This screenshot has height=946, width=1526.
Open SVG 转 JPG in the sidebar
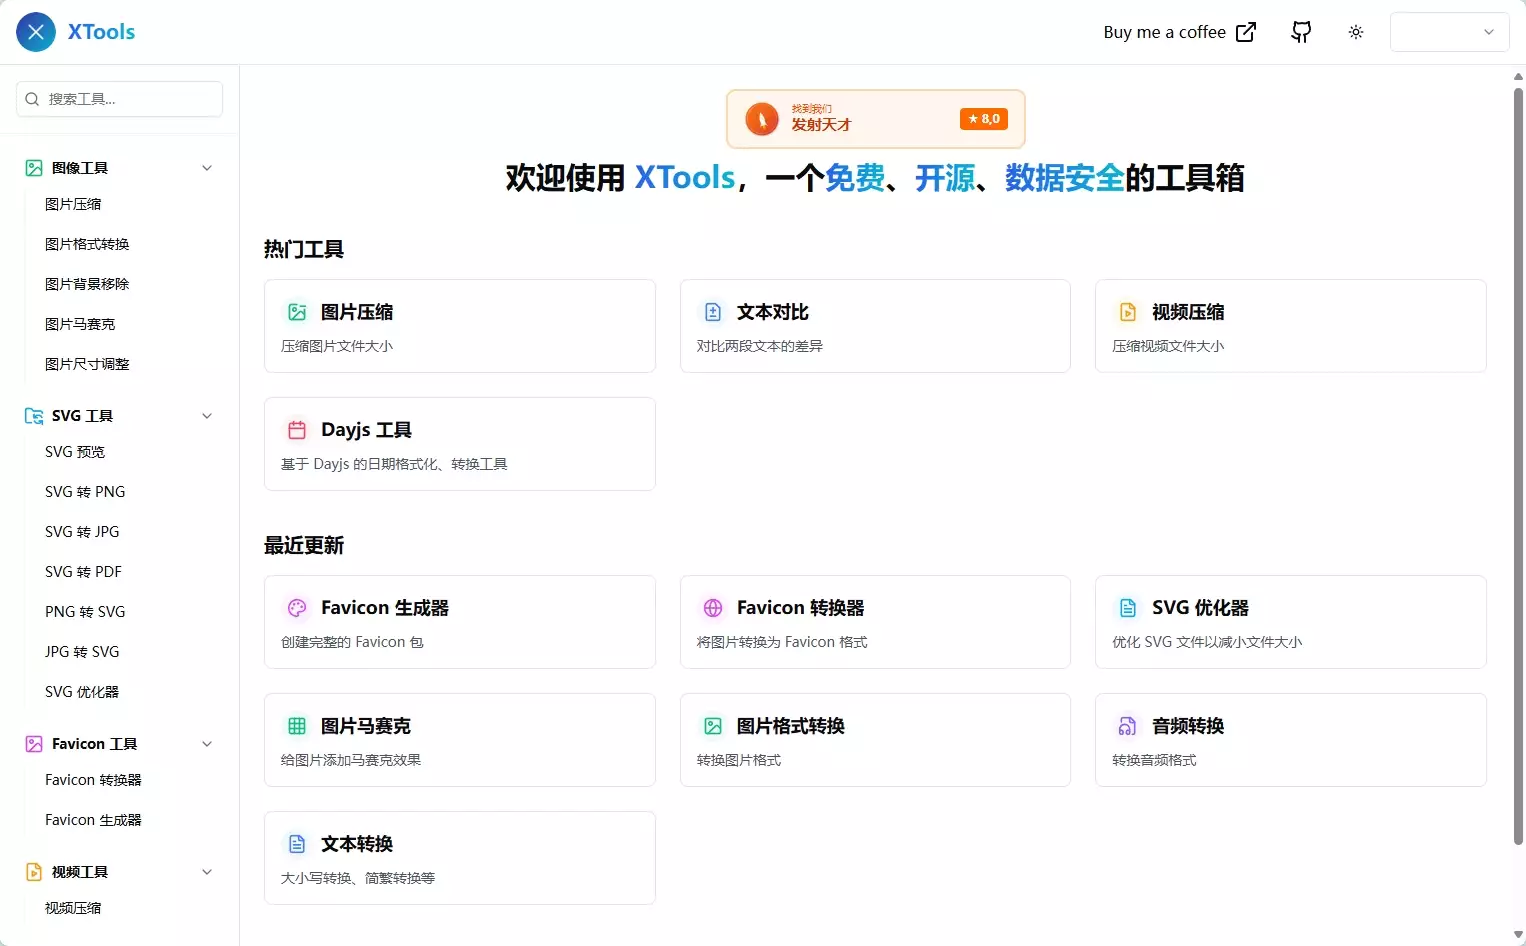pos(82,532)
